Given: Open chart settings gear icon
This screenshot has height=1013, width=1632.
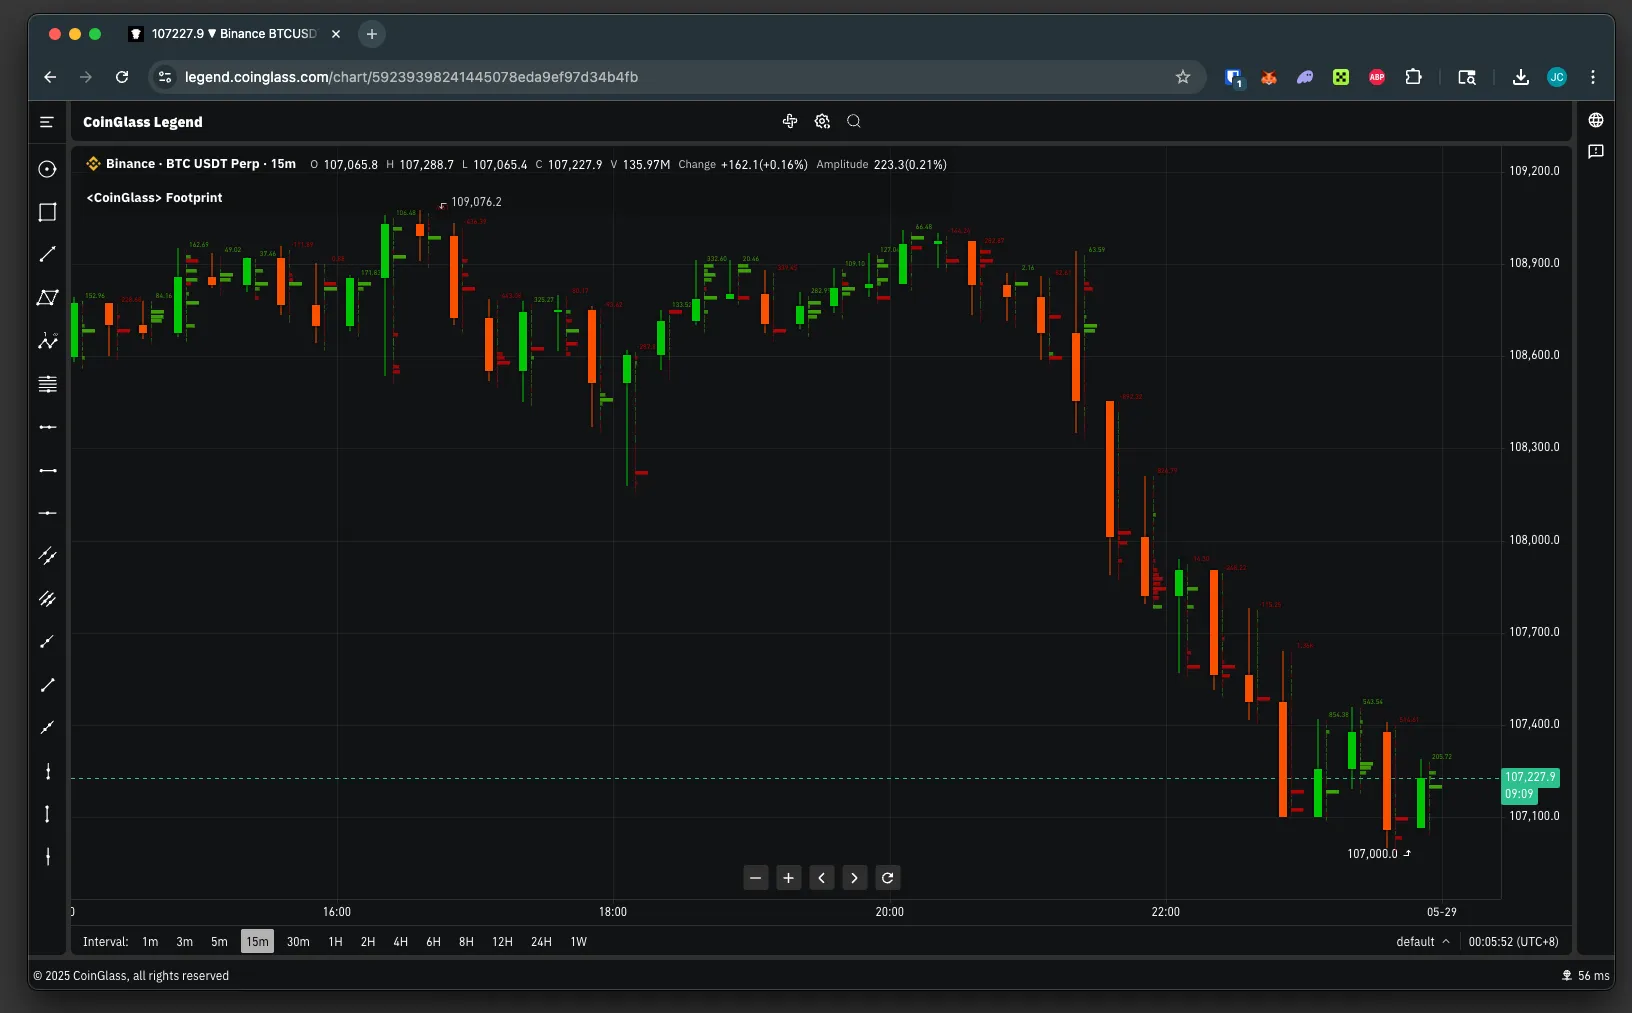Looking at the screenshot, I should (x=822, y=121).
